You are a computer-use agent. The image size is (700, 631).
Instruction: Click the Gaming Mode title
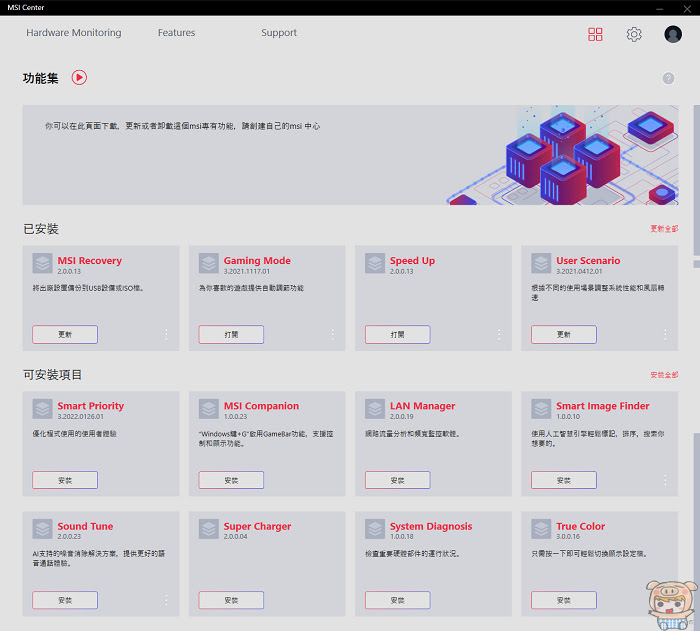click(257, 260)
